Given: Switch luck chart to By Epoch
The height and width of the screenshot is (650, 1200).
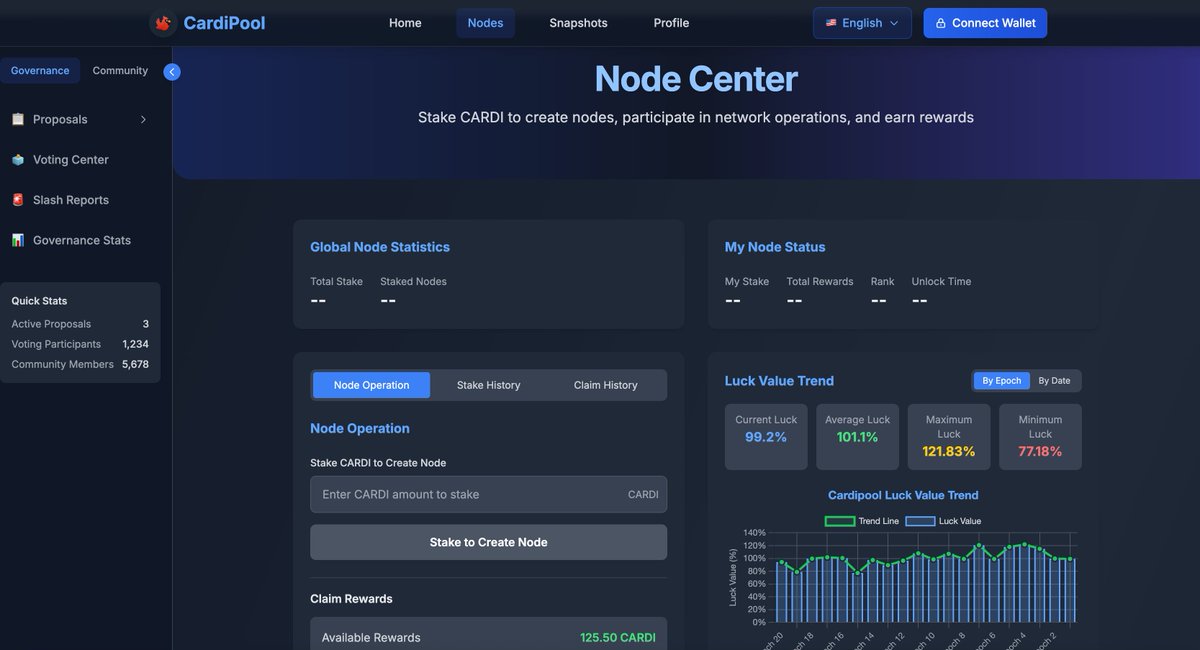Looking at the screenshot, I should (1001, 381).
